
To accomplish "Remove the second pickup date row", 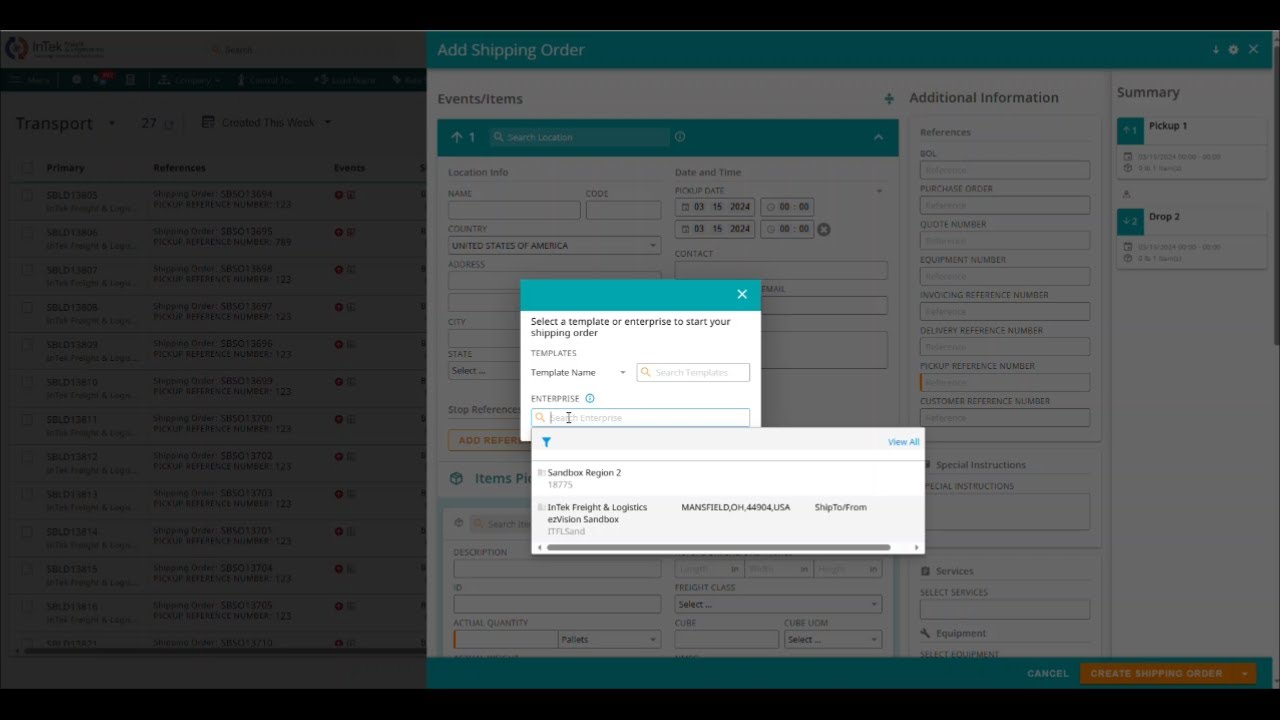I will click(824, 229).
